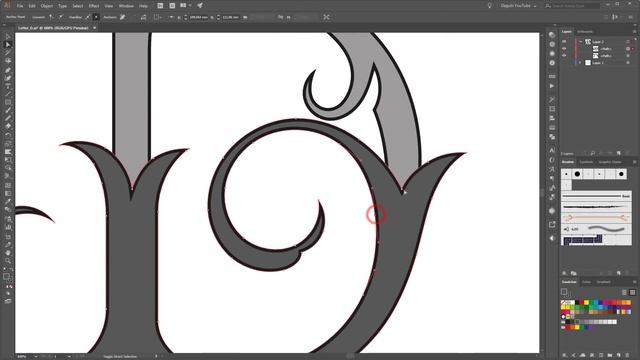
Task: Click the New Color Group folder icon
Action: 610,355
